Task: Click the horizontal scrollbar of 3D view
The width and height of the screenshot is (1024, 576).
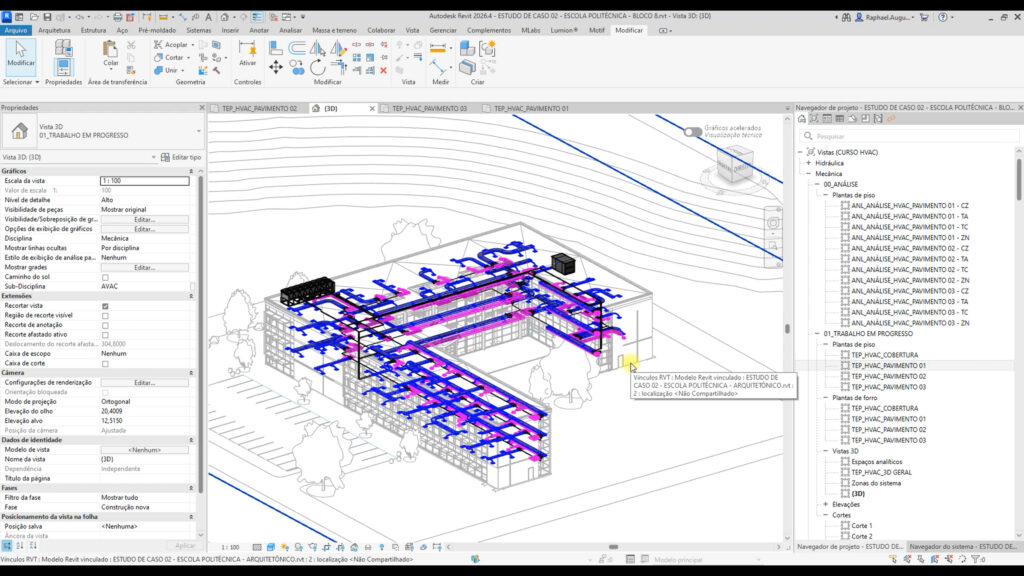Action: coord(613,547)
